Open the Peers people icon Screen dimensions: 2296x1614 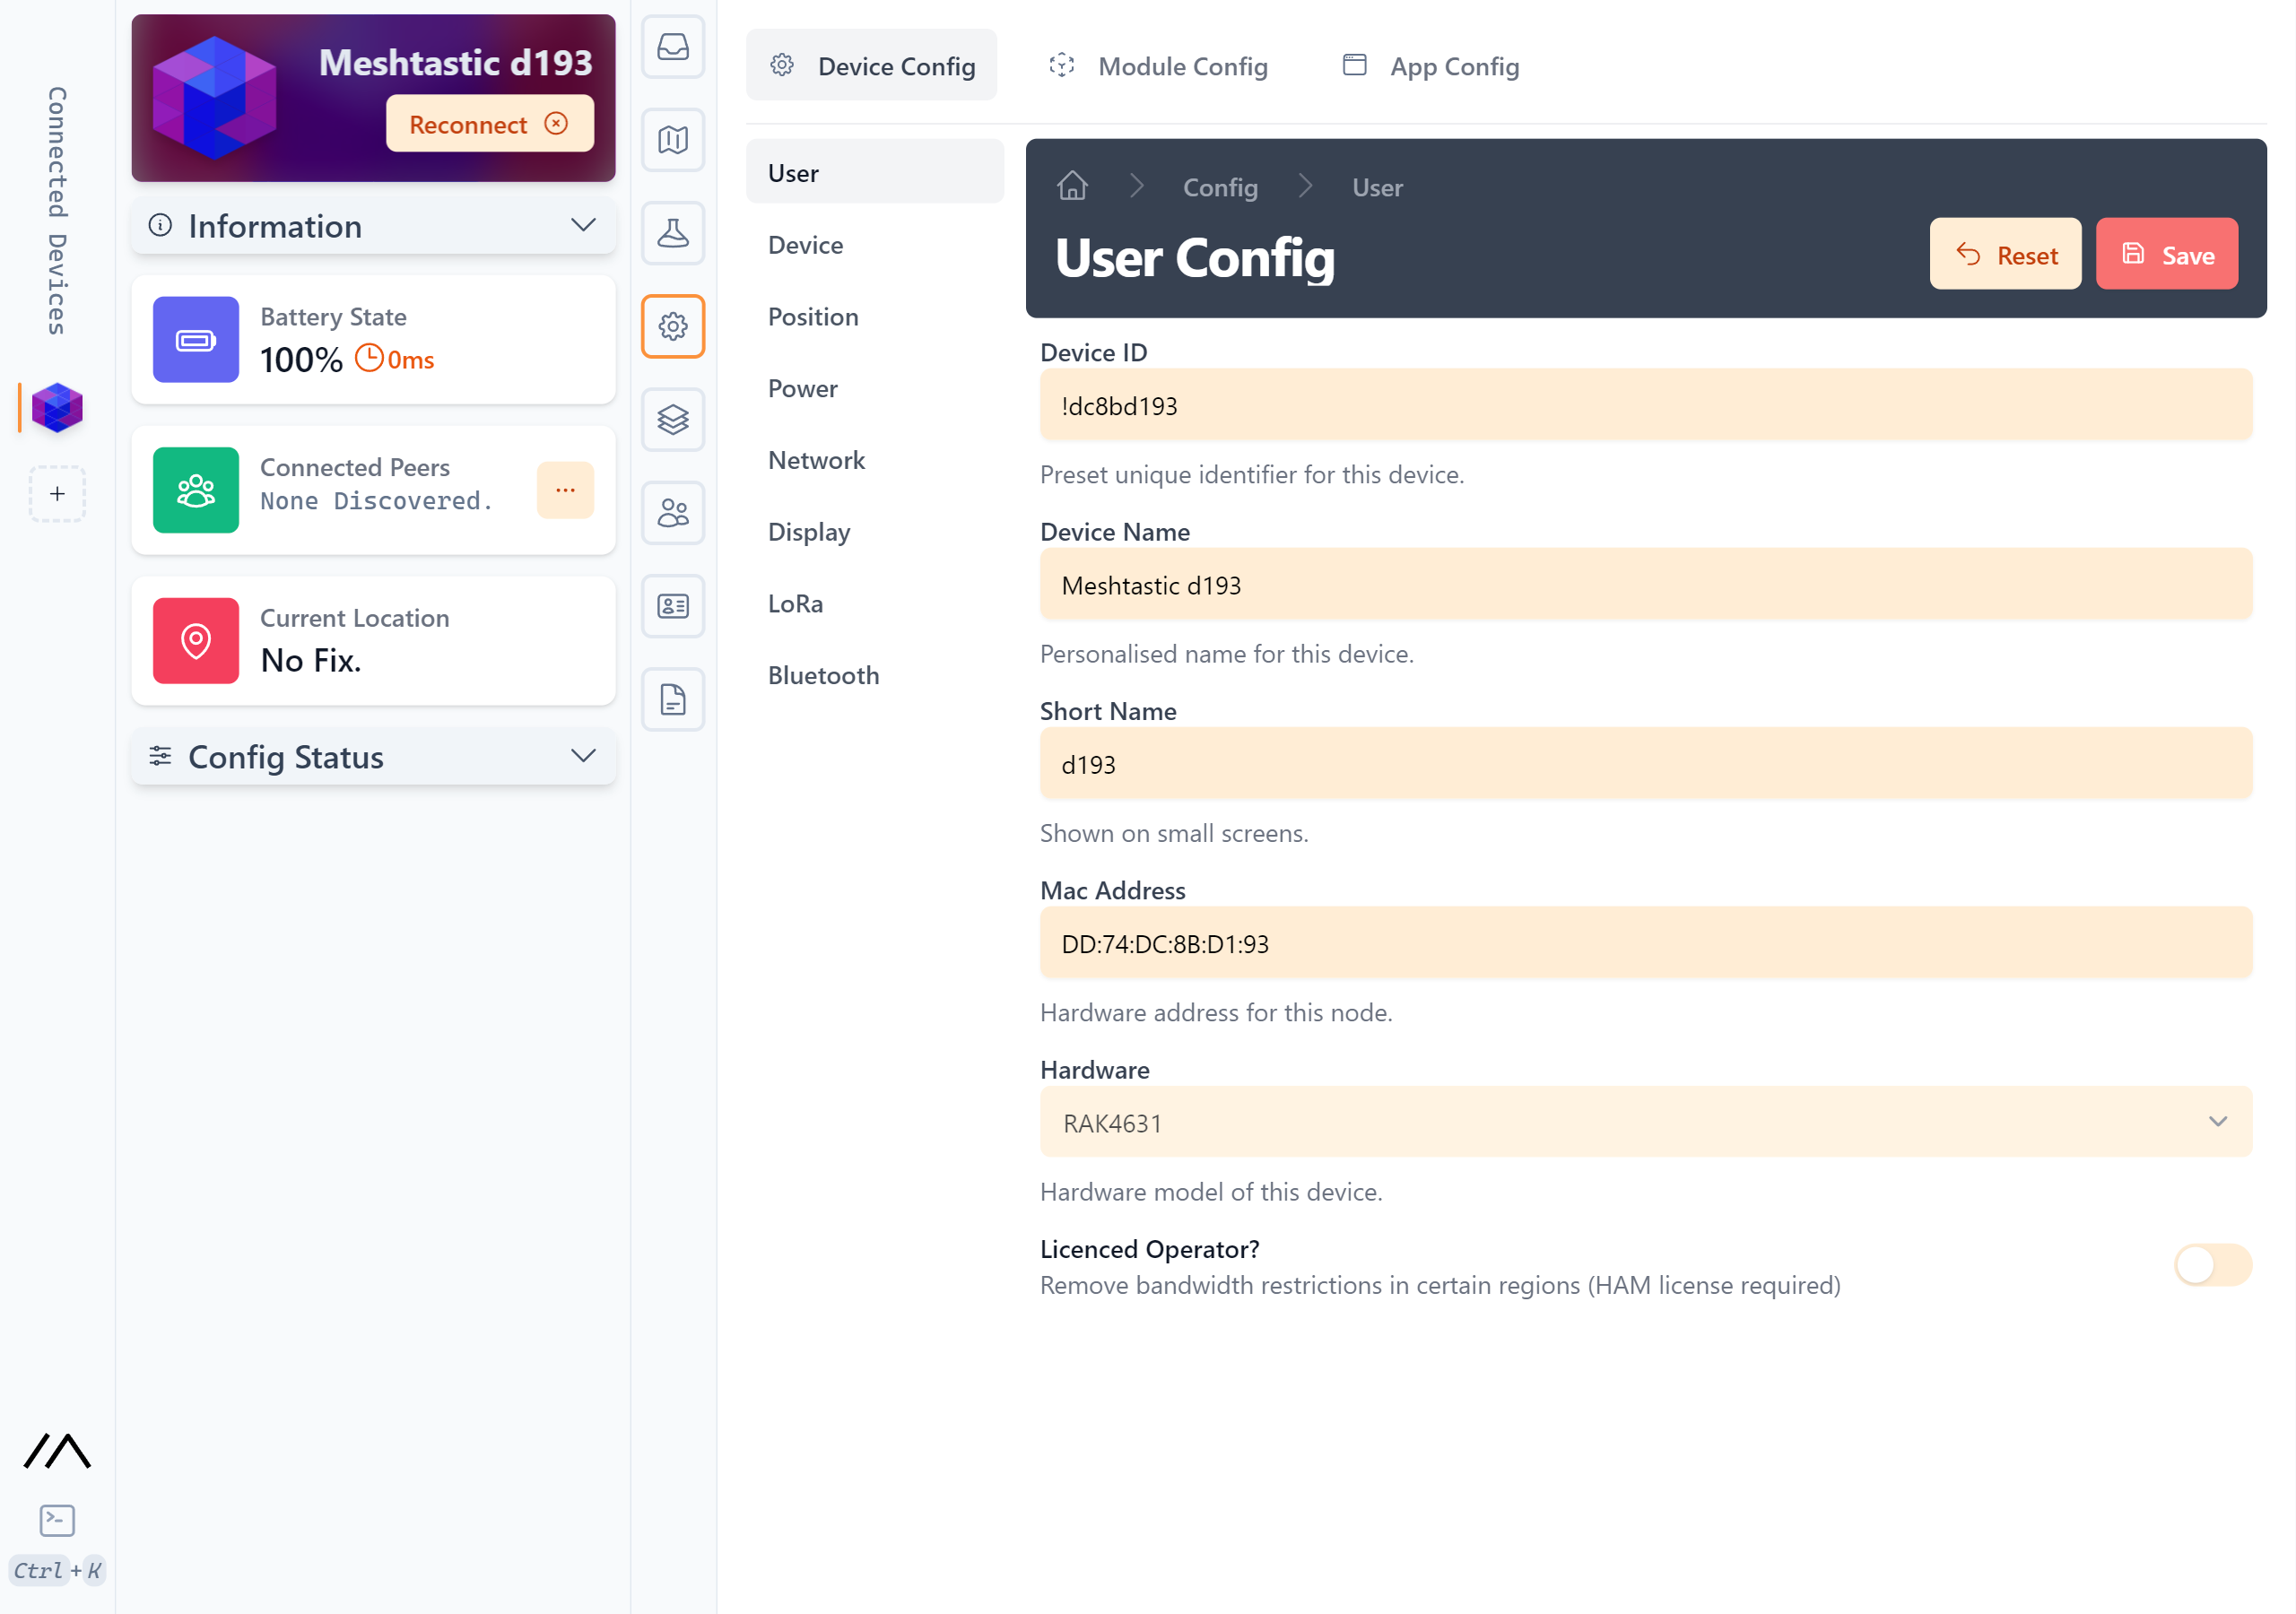[673, 513]
